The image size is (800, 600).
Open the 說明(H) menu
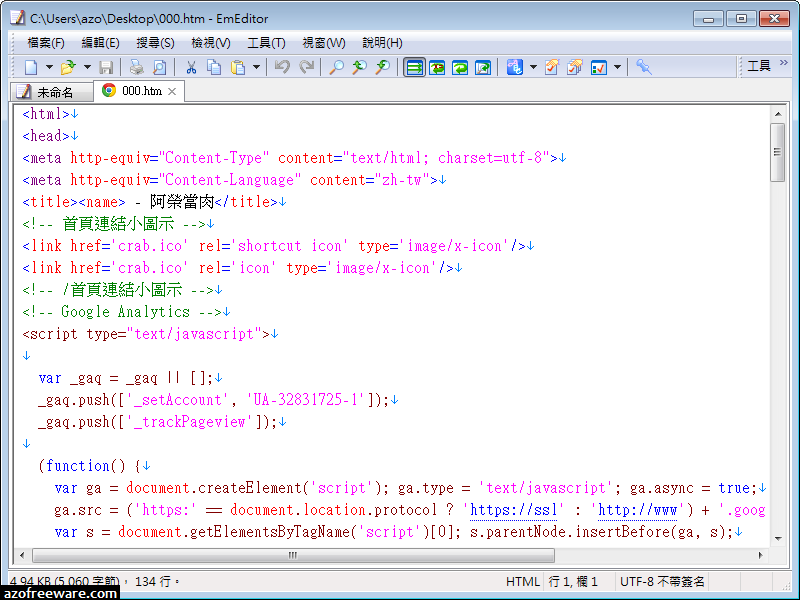click(x=382, y=43)
